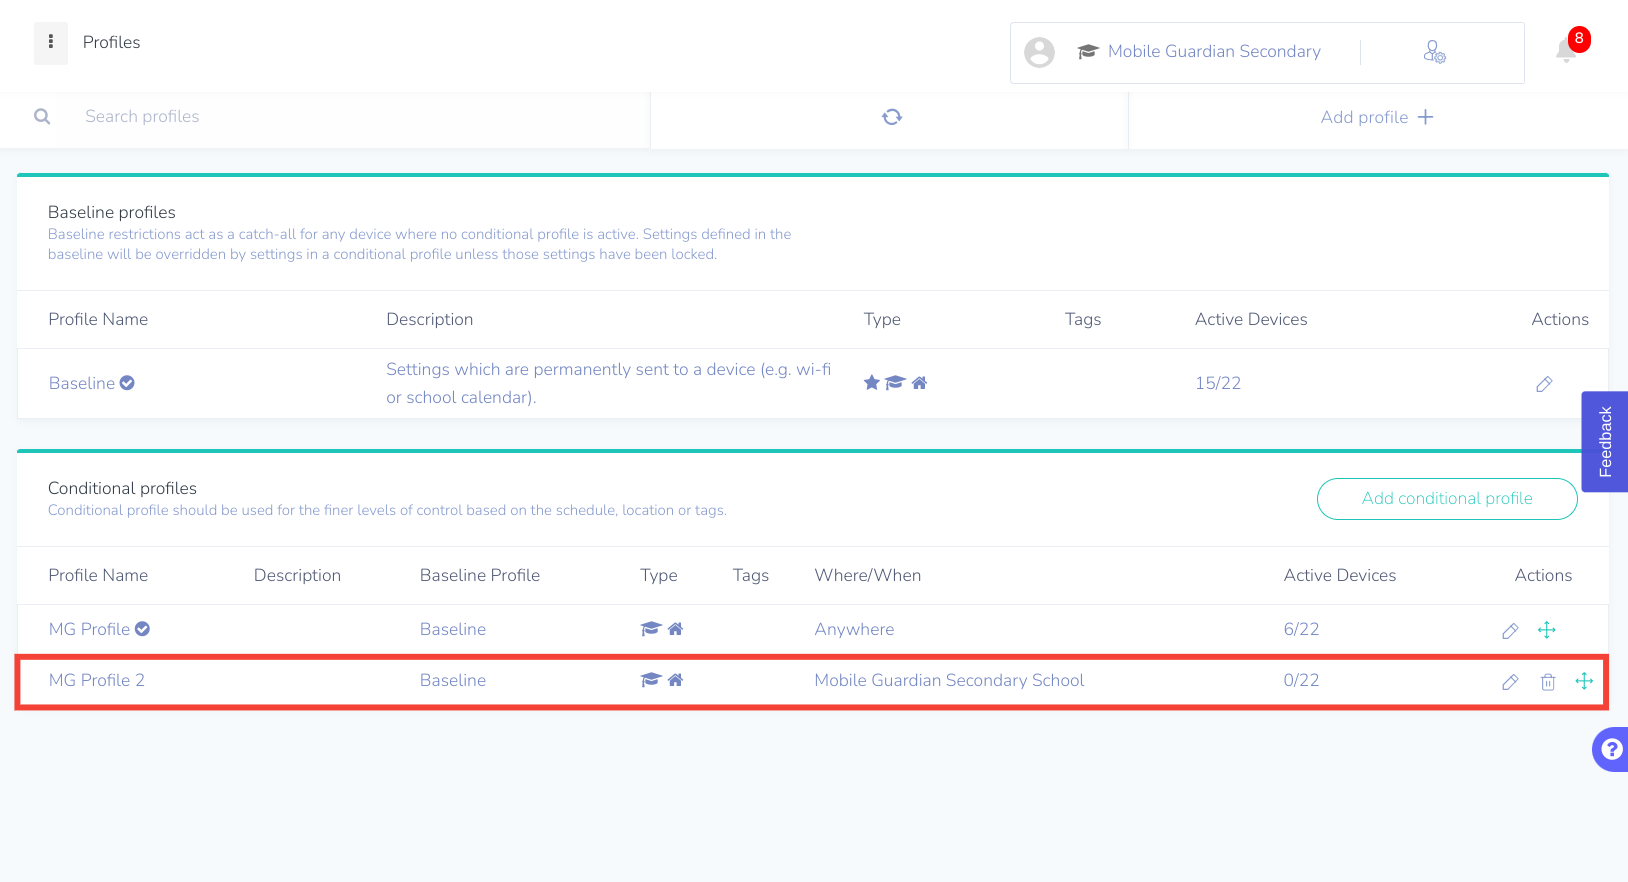Open the Baseline profile name link
This screenshot has height=882, width=1628.
click(x=82, y=383)
